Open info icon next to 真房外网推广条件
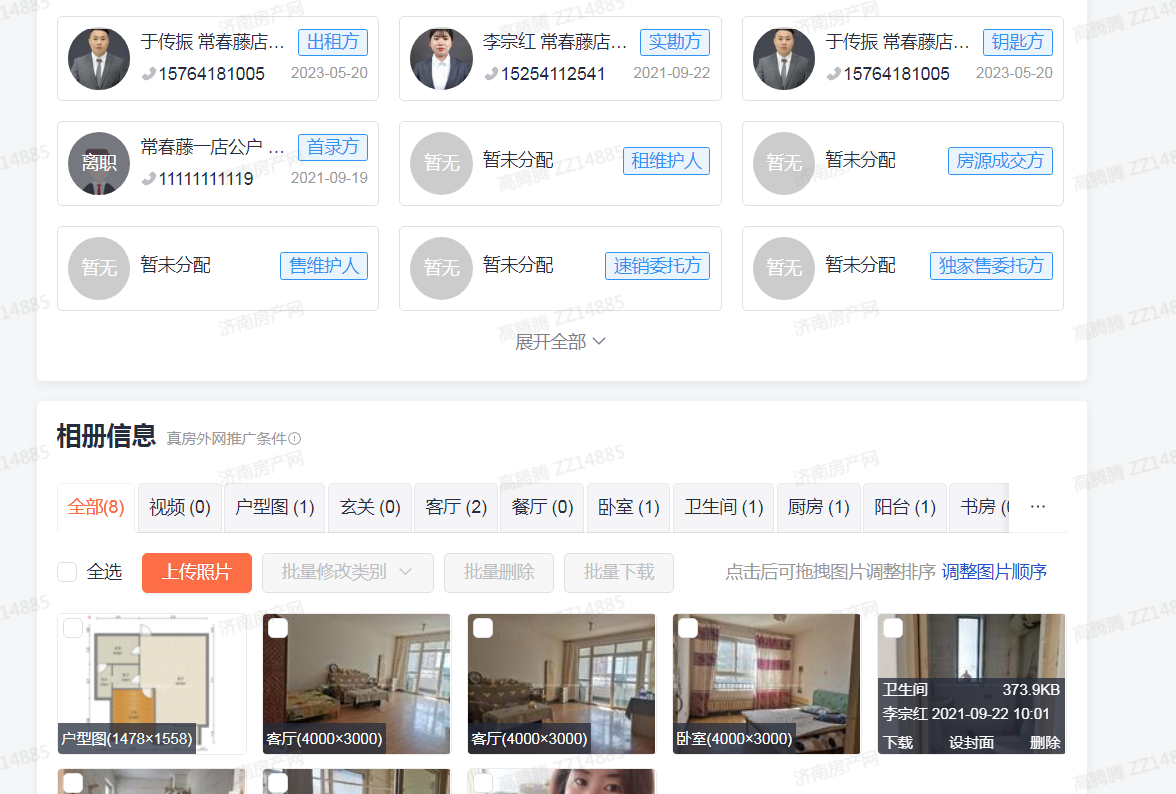This screenshot has width=1176, height=794. (x=295, y=439)
